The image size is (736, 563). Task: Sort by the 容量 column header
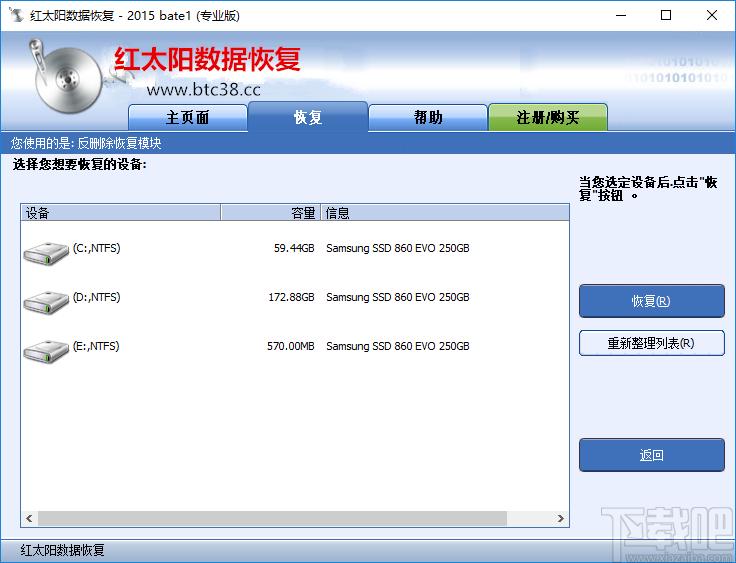point(270,213)
